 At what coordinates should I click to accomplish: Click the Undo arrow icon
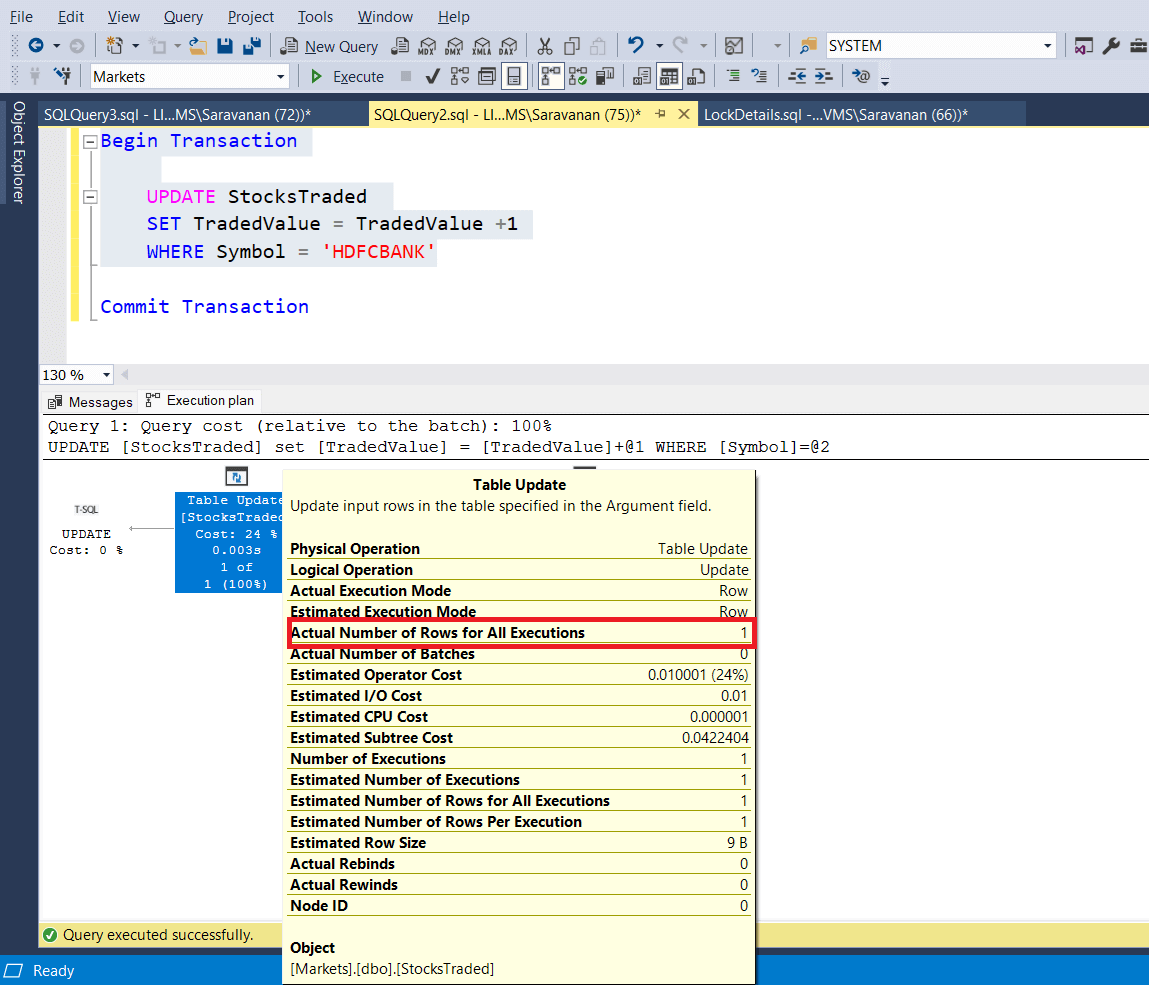point(634,46)
